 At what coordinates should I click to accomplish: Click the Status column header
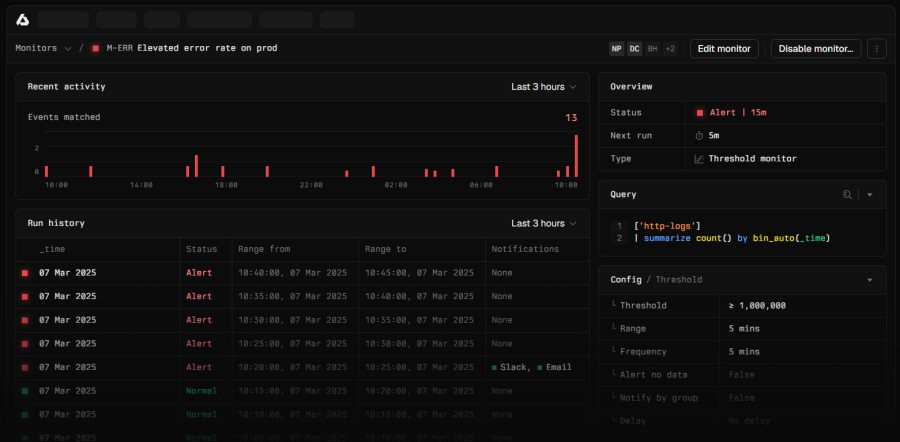coord(201,249)
